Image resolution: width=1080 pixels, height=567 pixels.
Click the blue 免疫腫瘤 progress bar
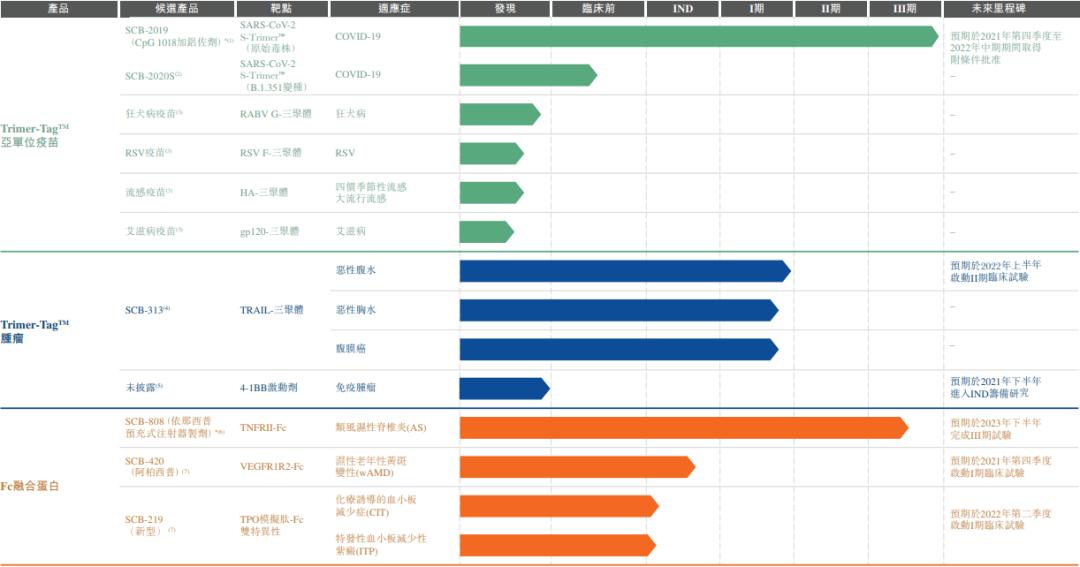click(504, 389)
